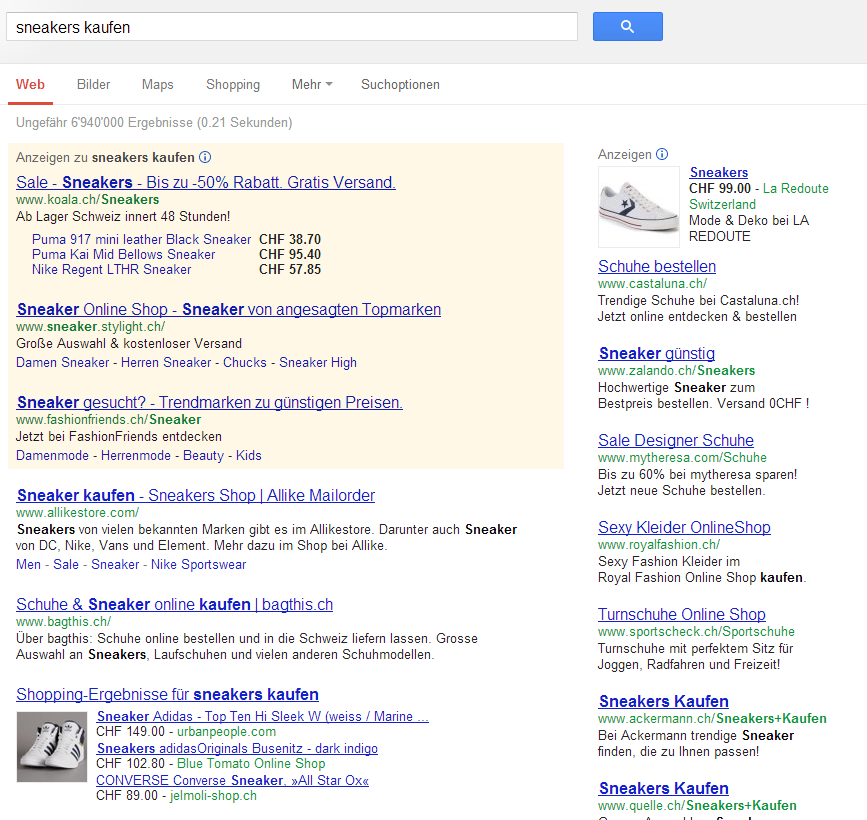This screenshot has width=867, height=820.
Task: Switch to the Bilder tab
Action: point(93,85)
